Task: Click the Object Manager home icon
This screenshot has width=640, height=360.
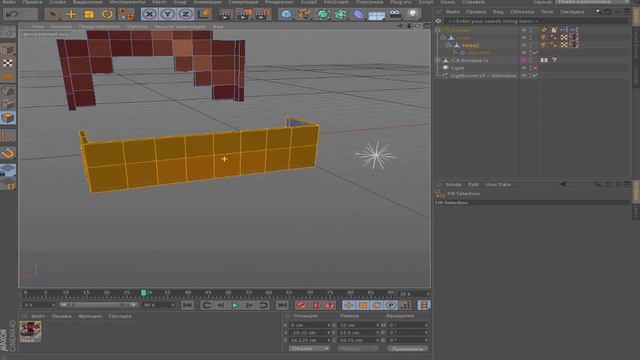Action: 608,12
